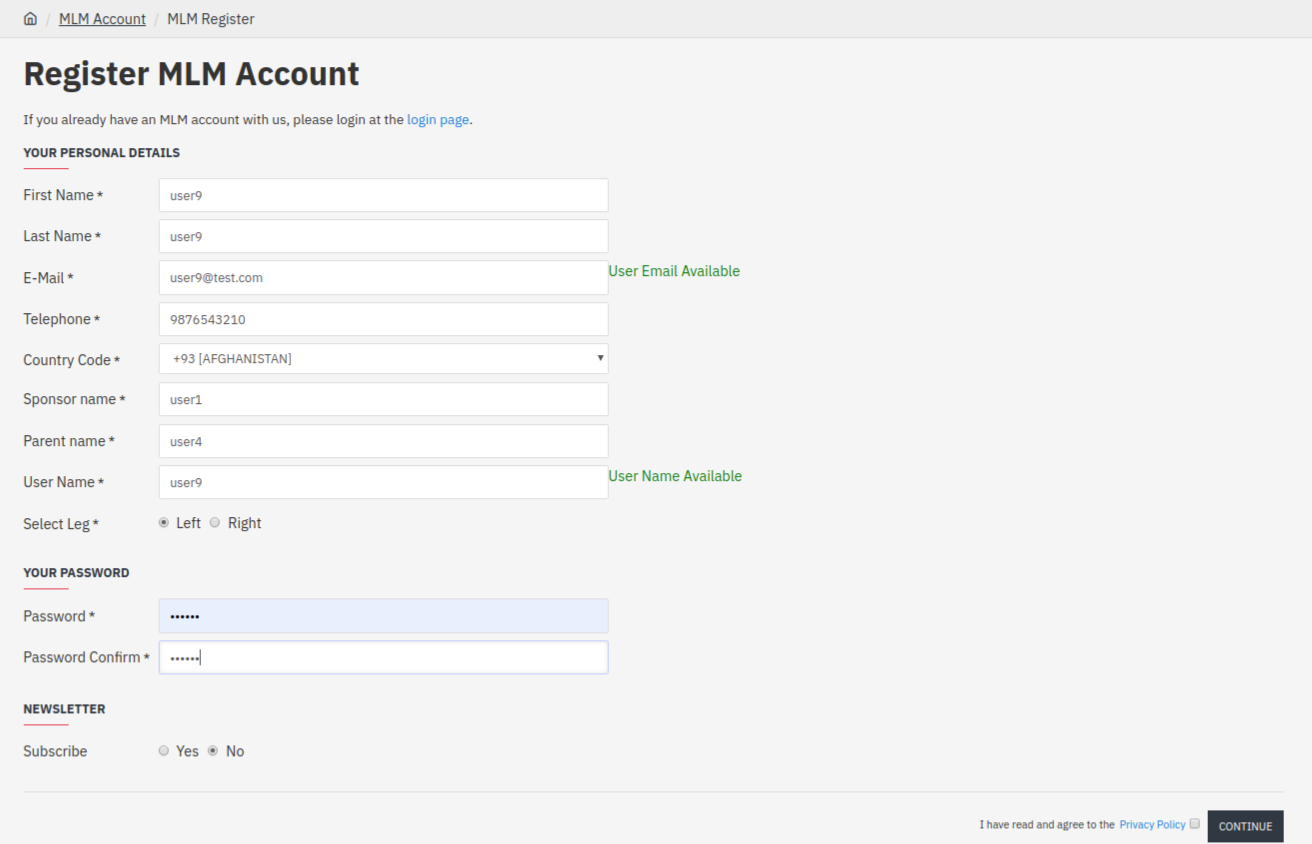Select Left leg radio button
Viewport: 1312px width, 844px height.
164,523
